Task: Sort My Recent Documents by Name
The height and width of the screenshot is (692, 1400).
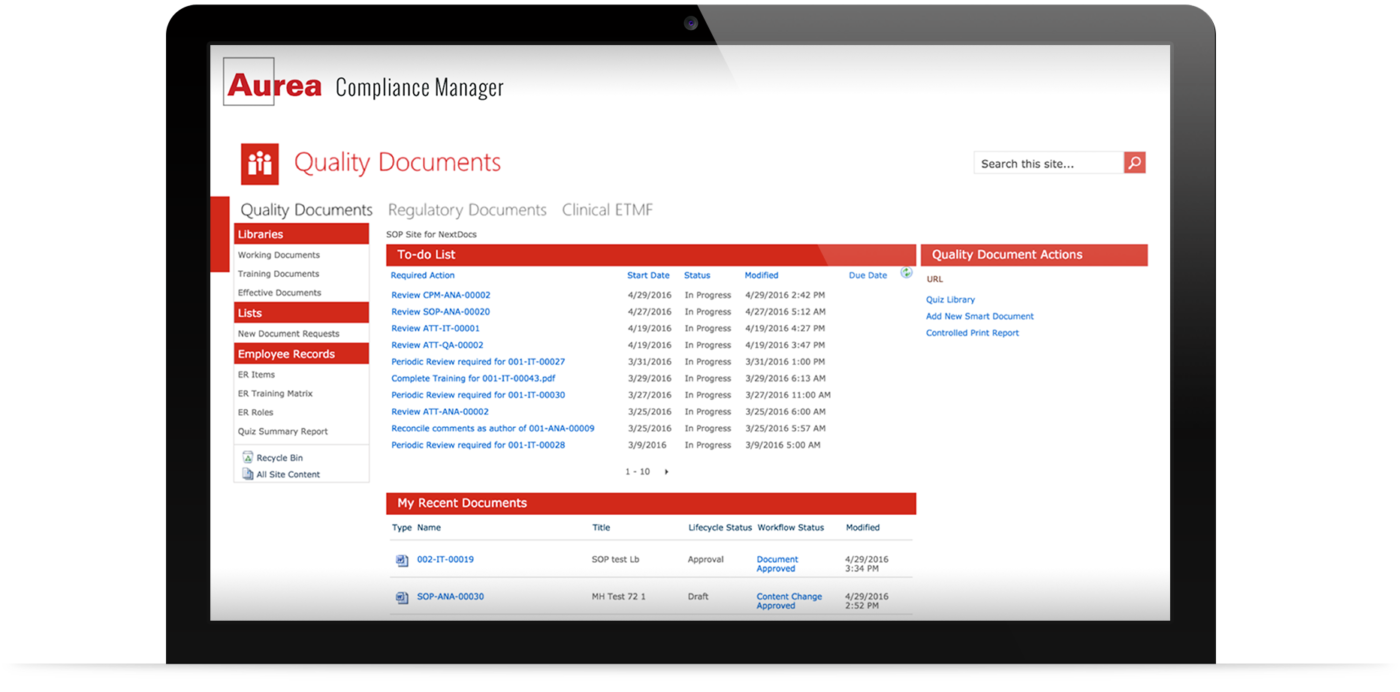Action: (x=429, y=527)
